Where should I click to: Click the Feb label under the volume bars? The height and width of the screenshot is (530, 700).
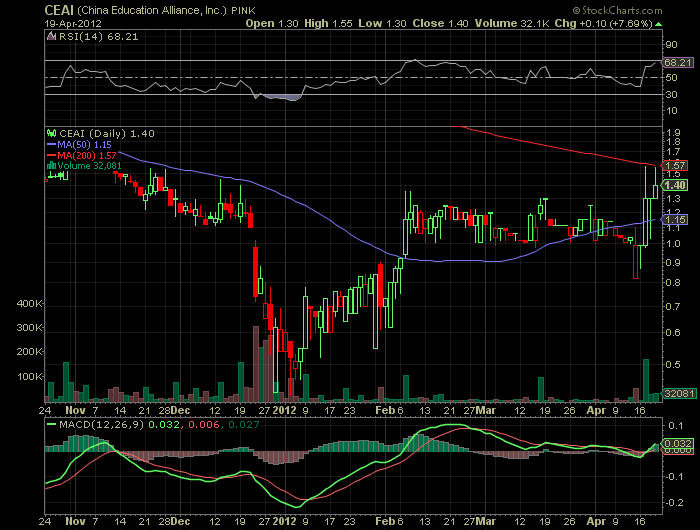pyautogui.click(x=385, y=410)
